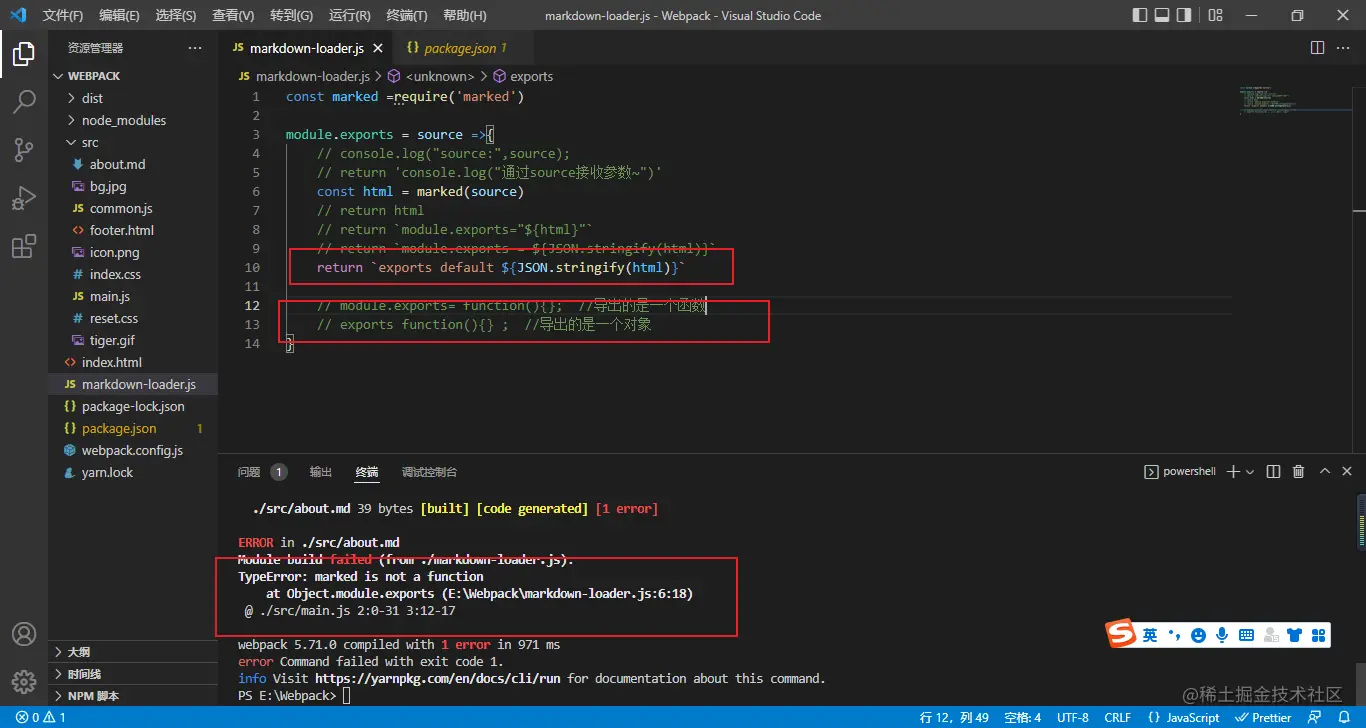Click Sogou input method S logo
Screen dimensions: 1366x728
1122,634
